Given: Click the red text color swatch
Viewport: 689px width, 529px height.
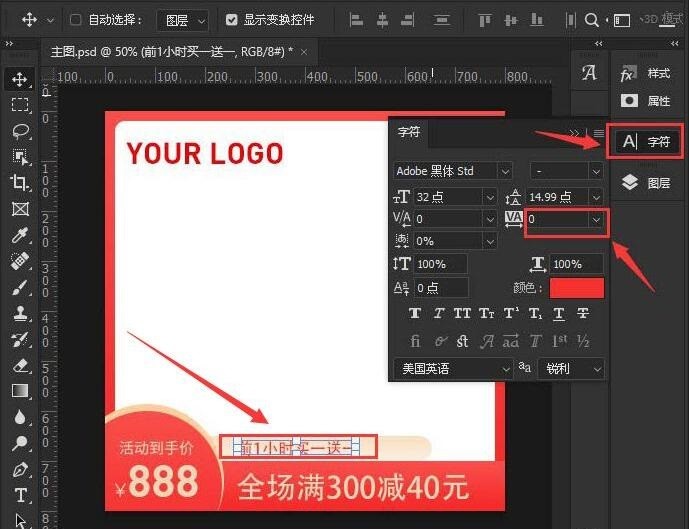Looking at the screenshot, I should pos(577,288).
